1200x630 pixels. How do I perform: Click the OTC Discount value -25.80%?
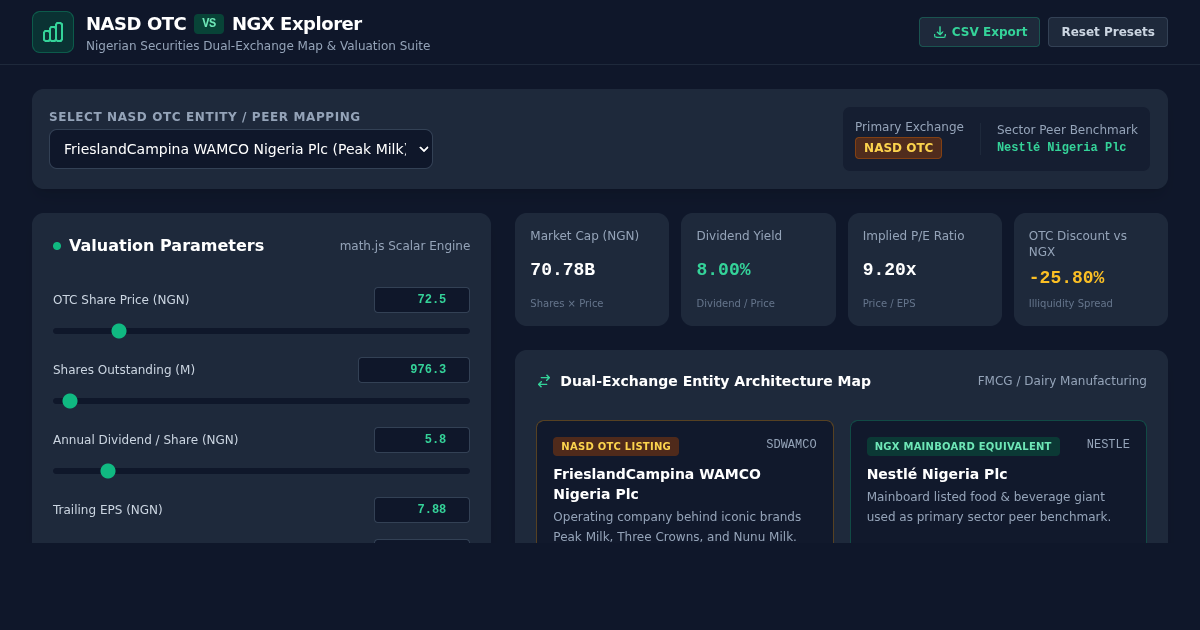point(1066,278)
